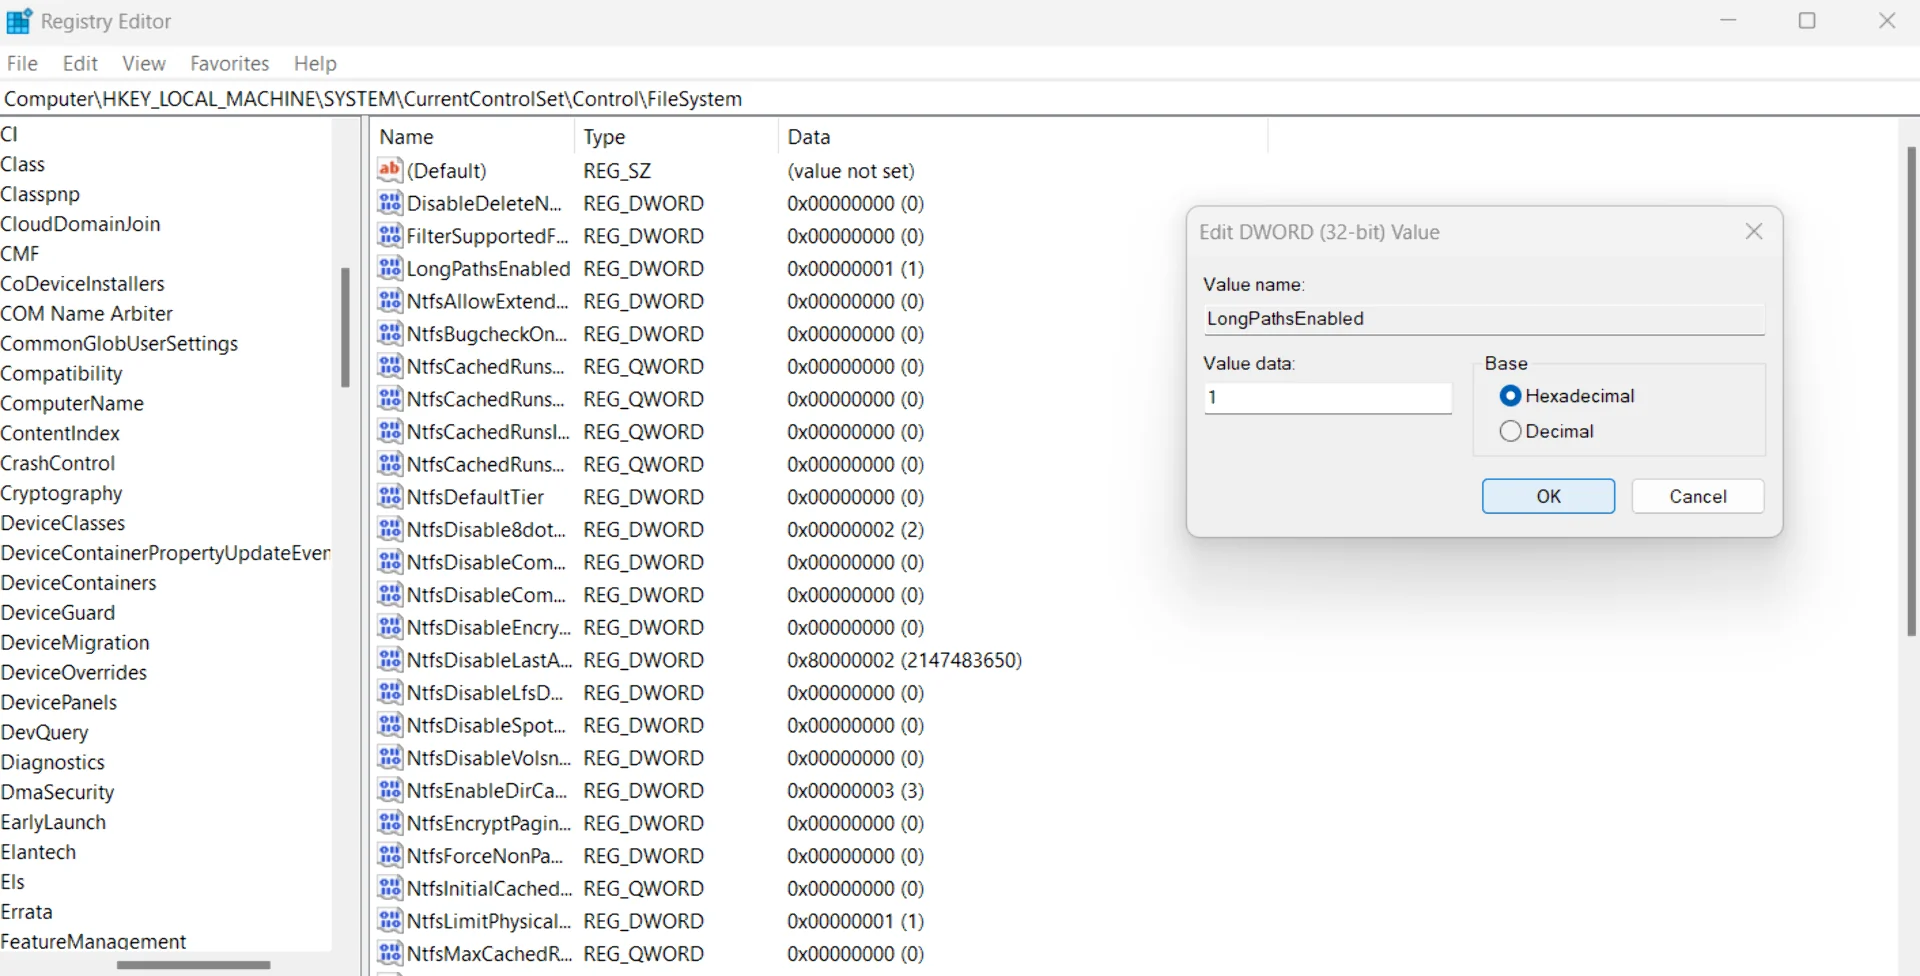Close the Edit DWORD dialog
Screen dimensions: 1920x976
click(1753, 232)
